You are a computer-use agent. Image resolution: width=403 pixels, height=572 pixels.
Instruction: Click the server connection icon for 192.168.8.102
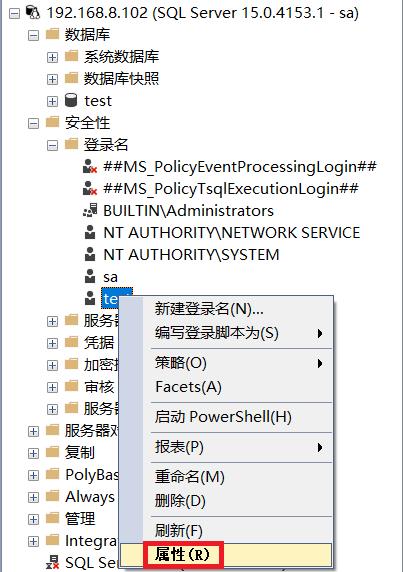click(33, 12)
